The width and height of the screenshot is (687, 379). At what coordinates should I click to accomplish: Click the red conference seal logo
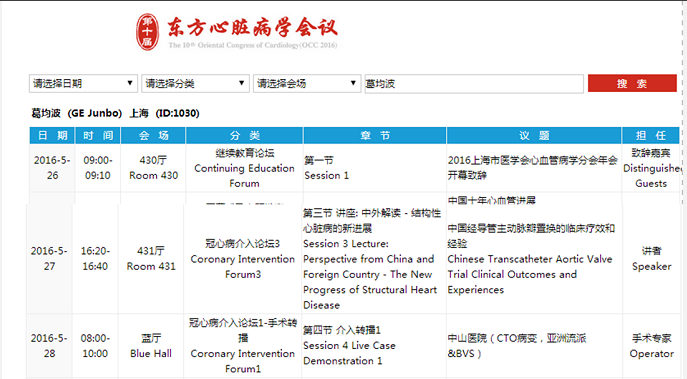pyautogui.click(x=147, y=32)
